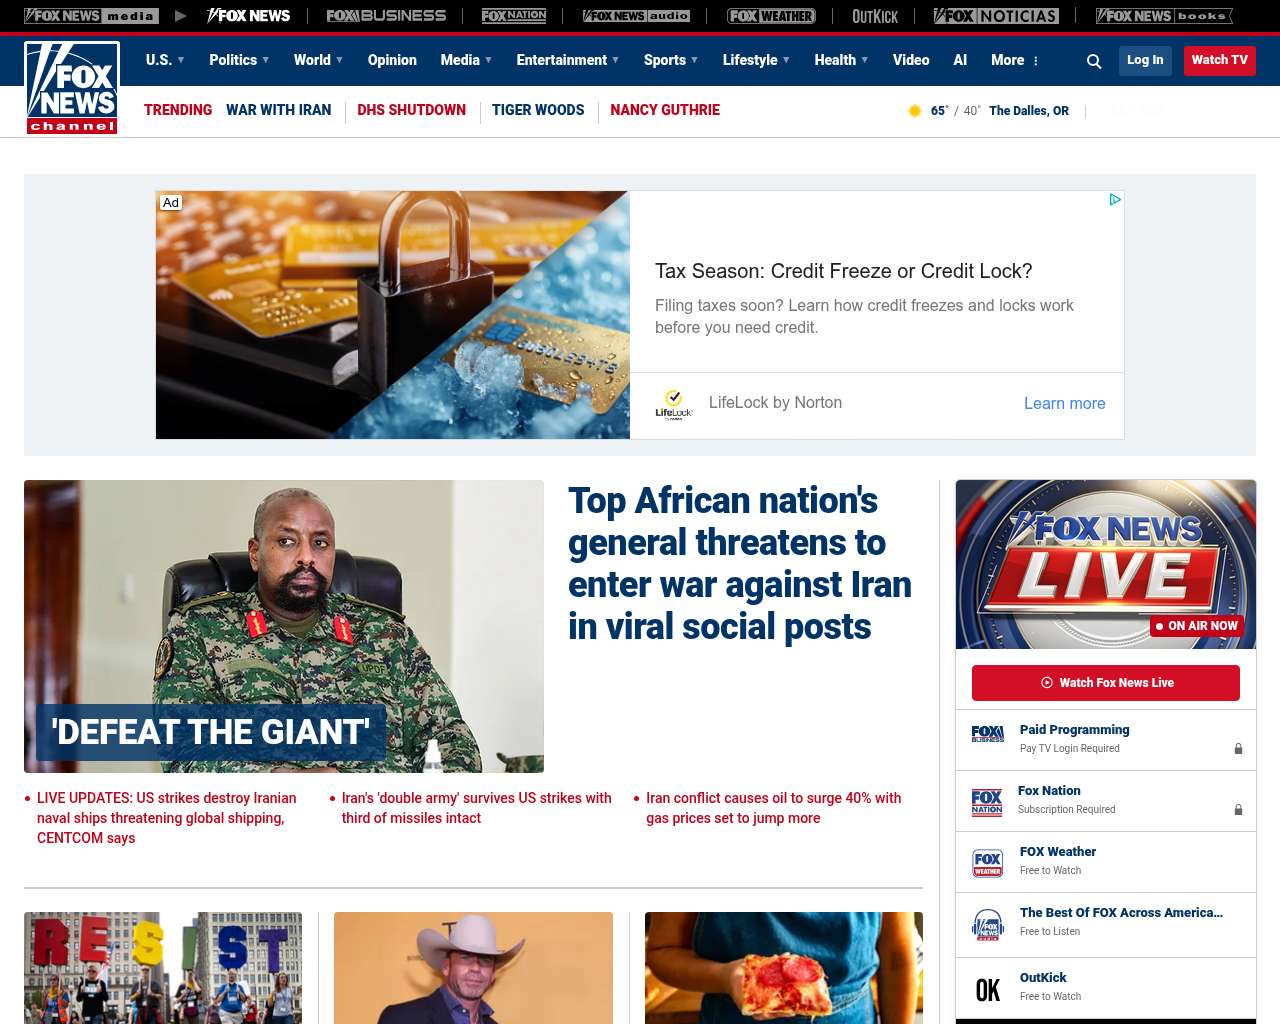Click the Watch Fox News Live button
This screenshot has width=1280, height=1024.
coord(1106,683)
